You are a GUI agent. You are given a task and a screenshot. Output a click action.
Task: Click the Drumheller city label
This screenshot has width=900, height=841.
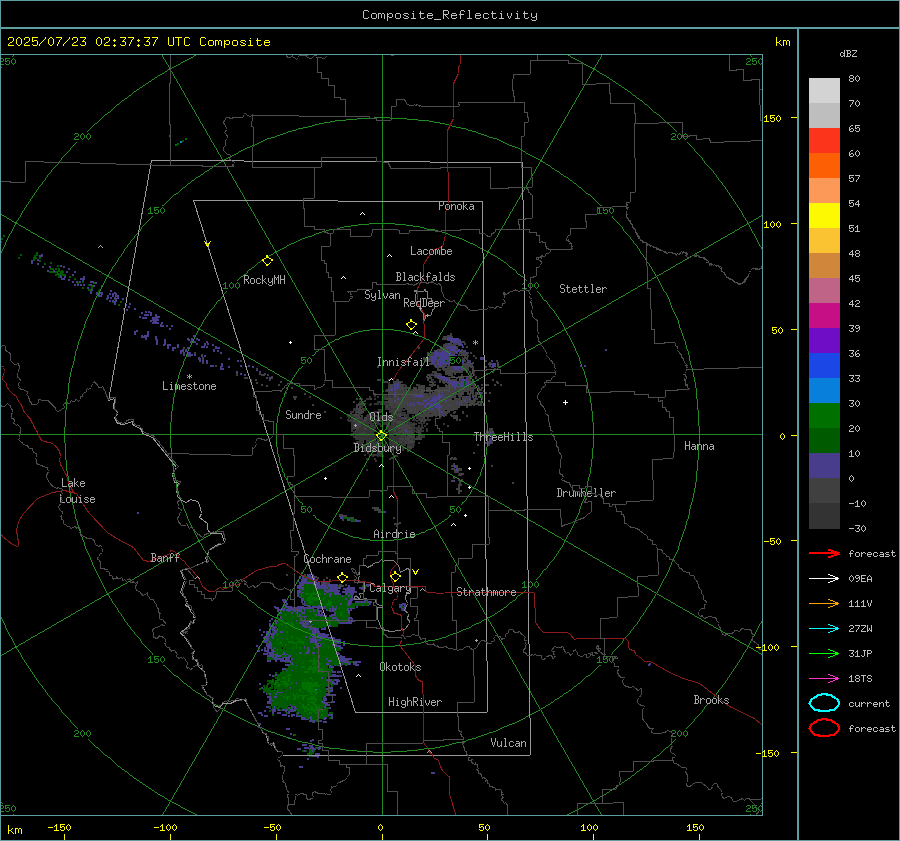586,493
